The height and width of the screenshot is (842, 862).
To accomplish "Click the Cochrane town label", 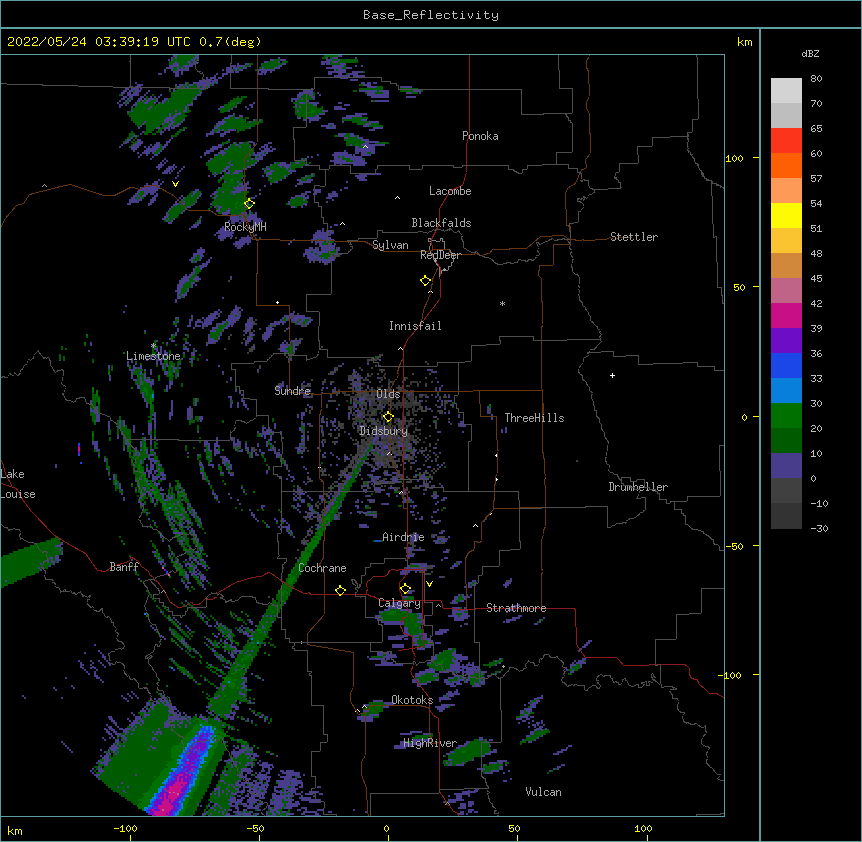I will pyautogui.click(x=322, y=568).
